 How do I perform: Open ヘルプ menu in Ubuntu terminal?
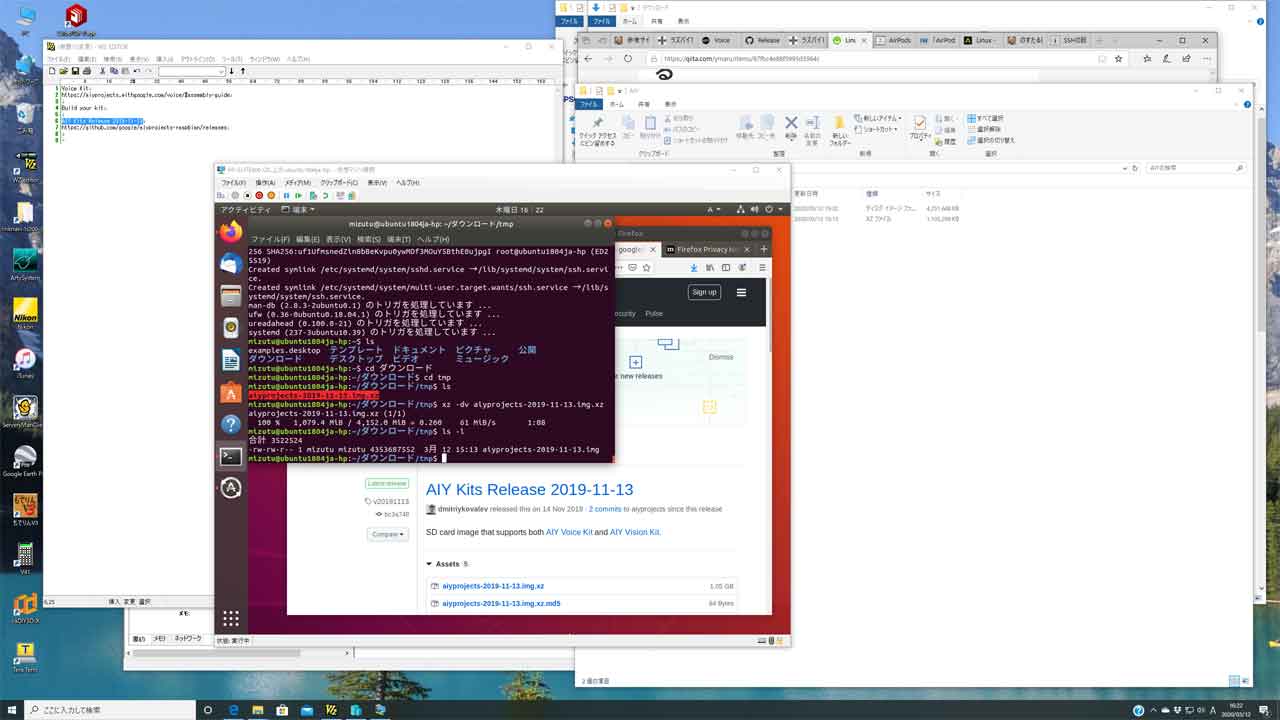pos(433,240)
